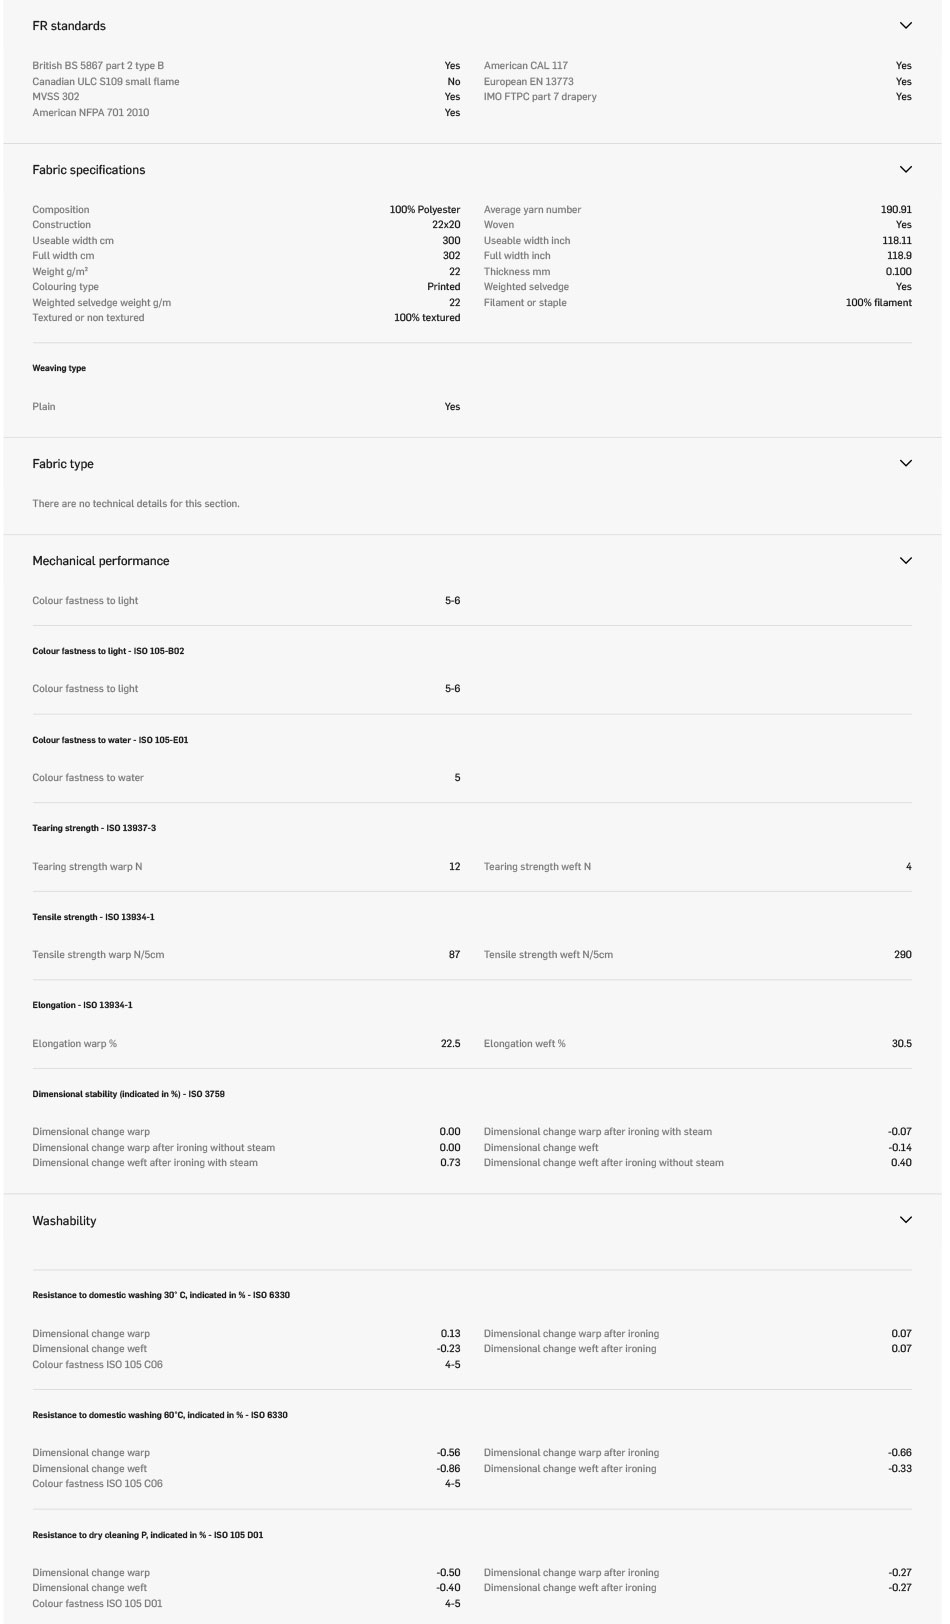
Task: Click the Weaving type subheading
Action: coord(59,368)
